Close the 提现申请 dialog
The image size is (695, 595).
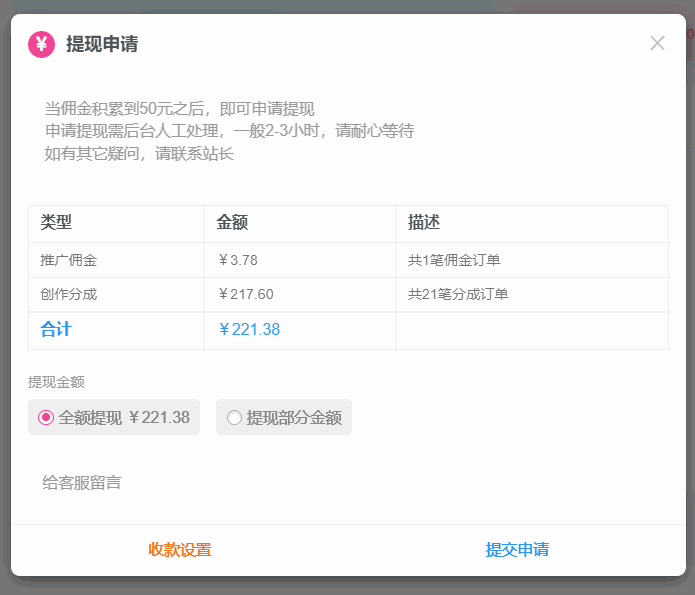(x=657, y=43)
